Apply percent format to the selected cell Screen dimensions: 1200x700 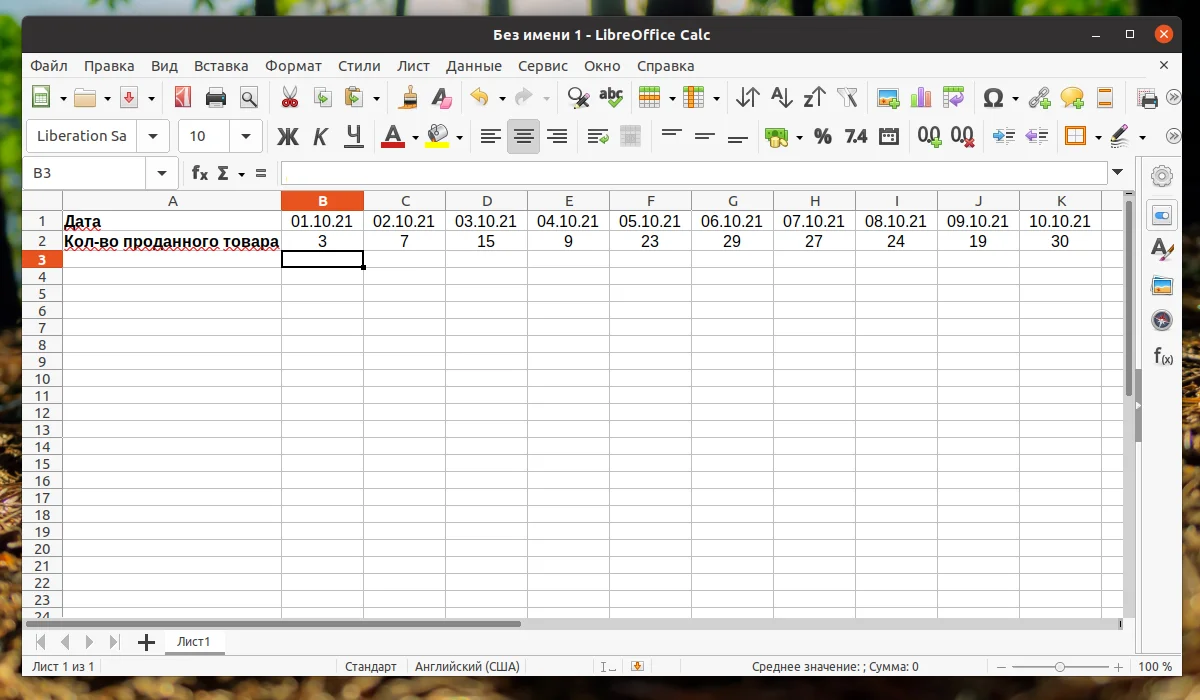click(x=823, y=136)
